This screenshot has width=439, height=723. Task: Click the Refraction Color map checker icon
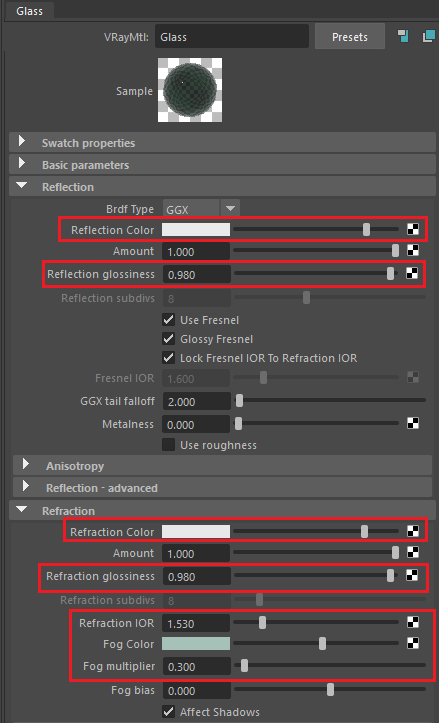[x=413, y=531]
